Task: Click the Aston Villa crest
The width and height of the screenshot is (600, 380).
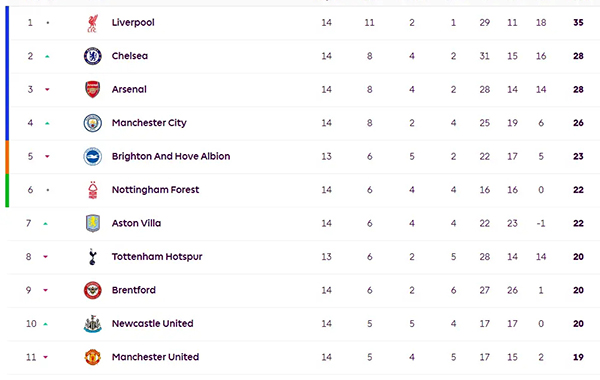Action: pyautogui.click(x=93, y=223)
